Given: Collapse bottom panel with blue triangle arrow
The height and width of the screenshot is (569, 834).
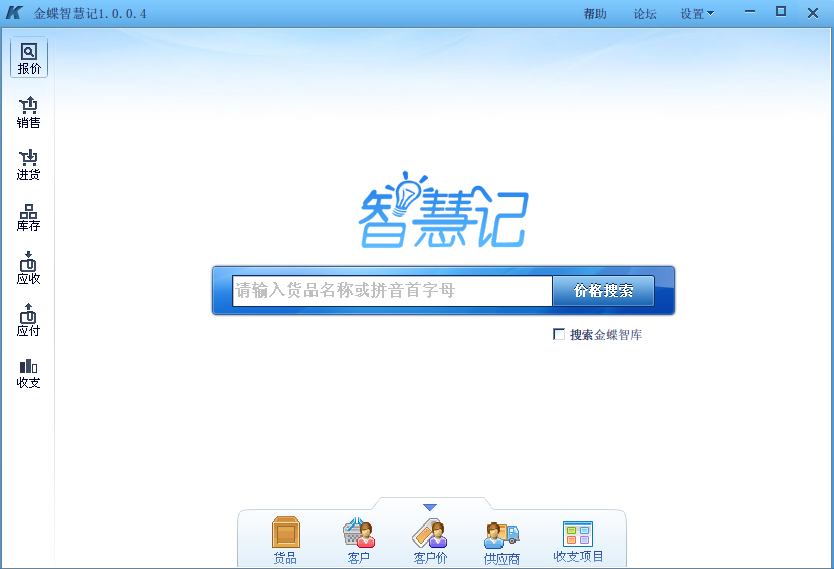Looking at the screenshot, I should coord(430,507).
